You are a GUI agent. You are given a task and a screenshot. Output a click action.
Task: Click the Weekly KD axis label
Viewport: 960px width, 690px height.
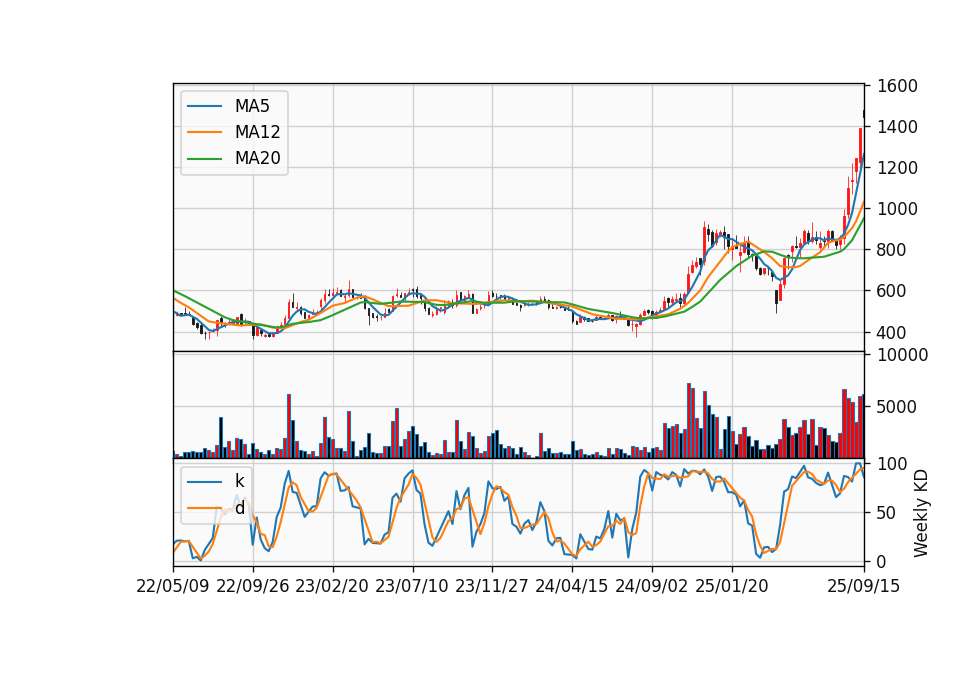click(x=920, y=514)
